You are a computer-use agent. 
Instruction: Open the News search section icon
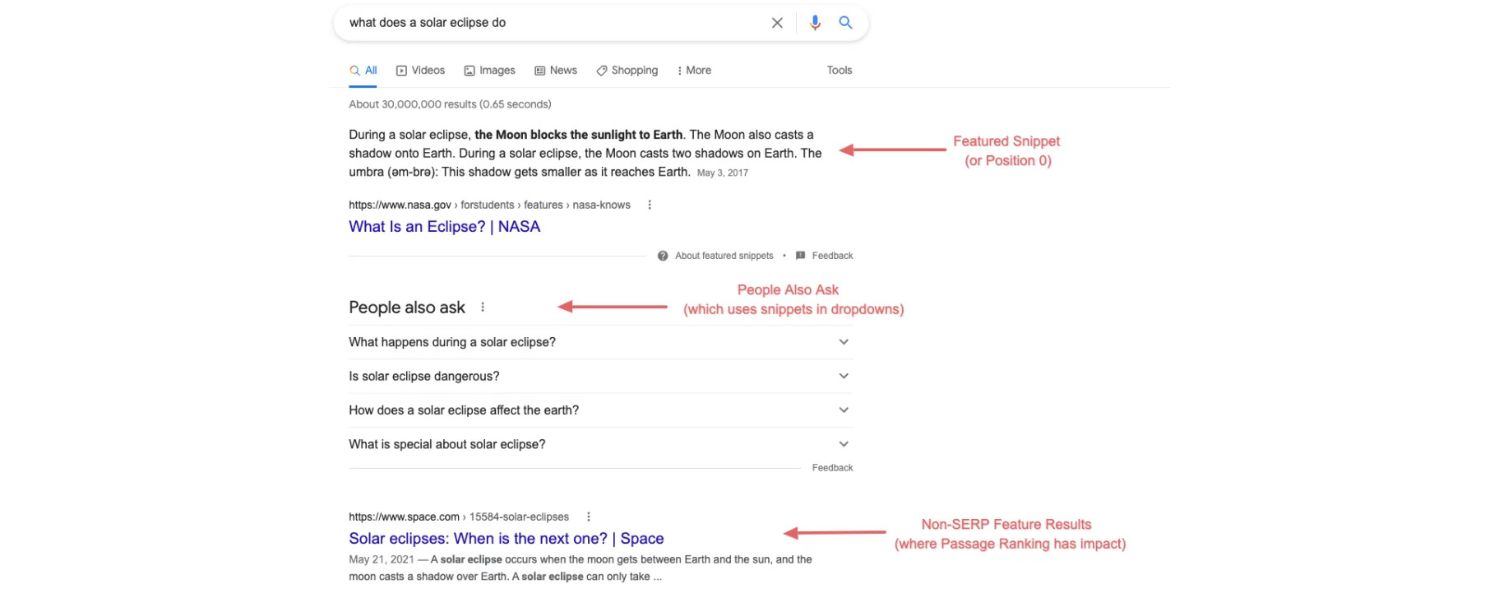point(542,70)
